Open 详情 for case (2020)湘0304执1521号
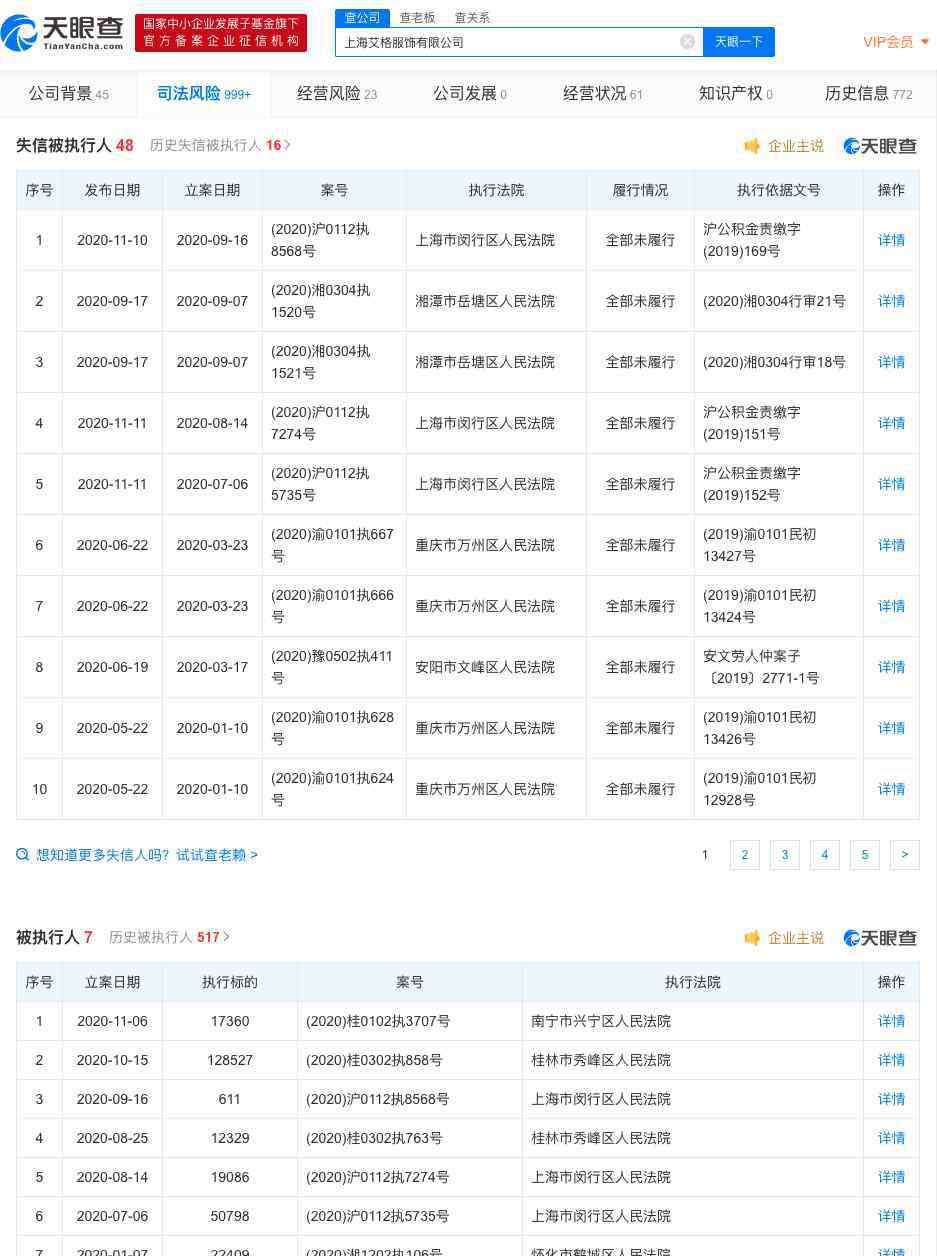The image size is (937, 1256). [891, 362]
